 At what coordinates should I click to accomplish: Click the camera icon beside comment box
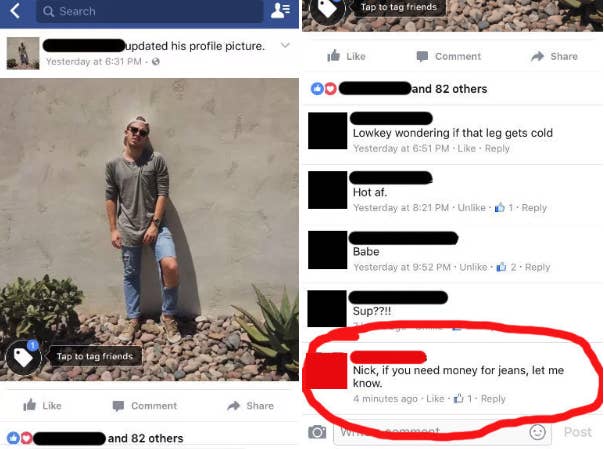click(317, 432)
